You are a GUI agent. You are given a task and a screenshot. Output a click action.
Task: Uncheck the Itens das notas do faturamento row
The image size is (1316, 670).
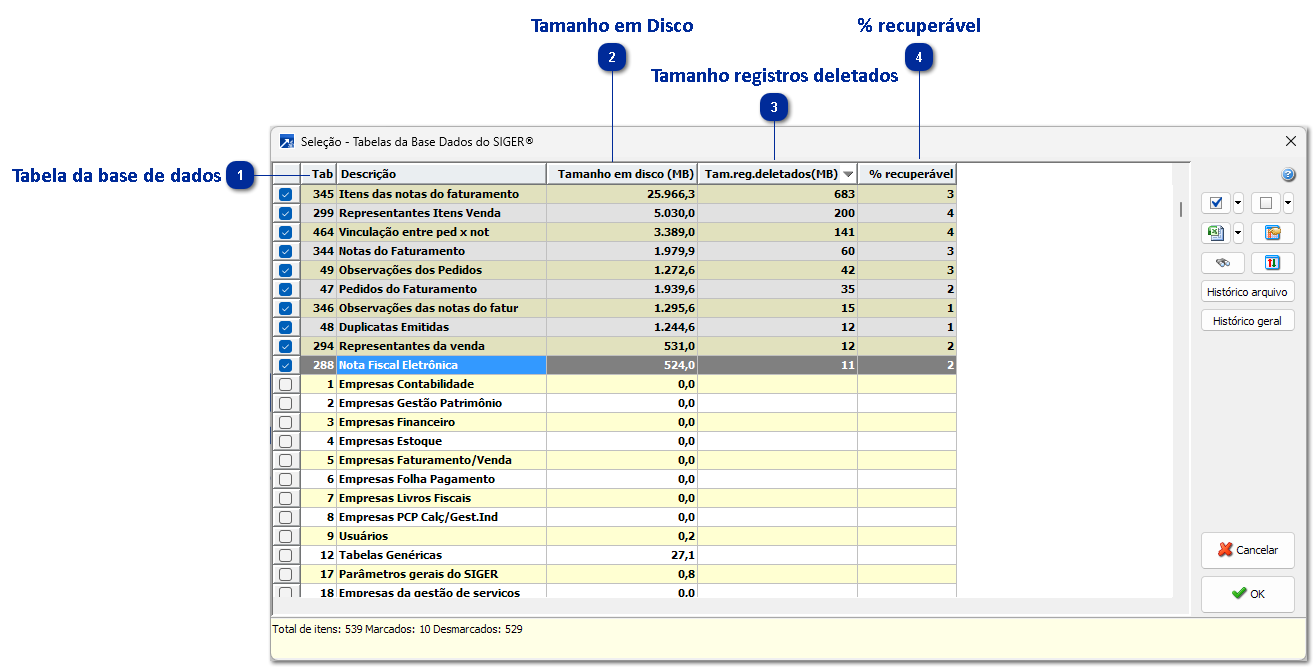tap(286, 194)
